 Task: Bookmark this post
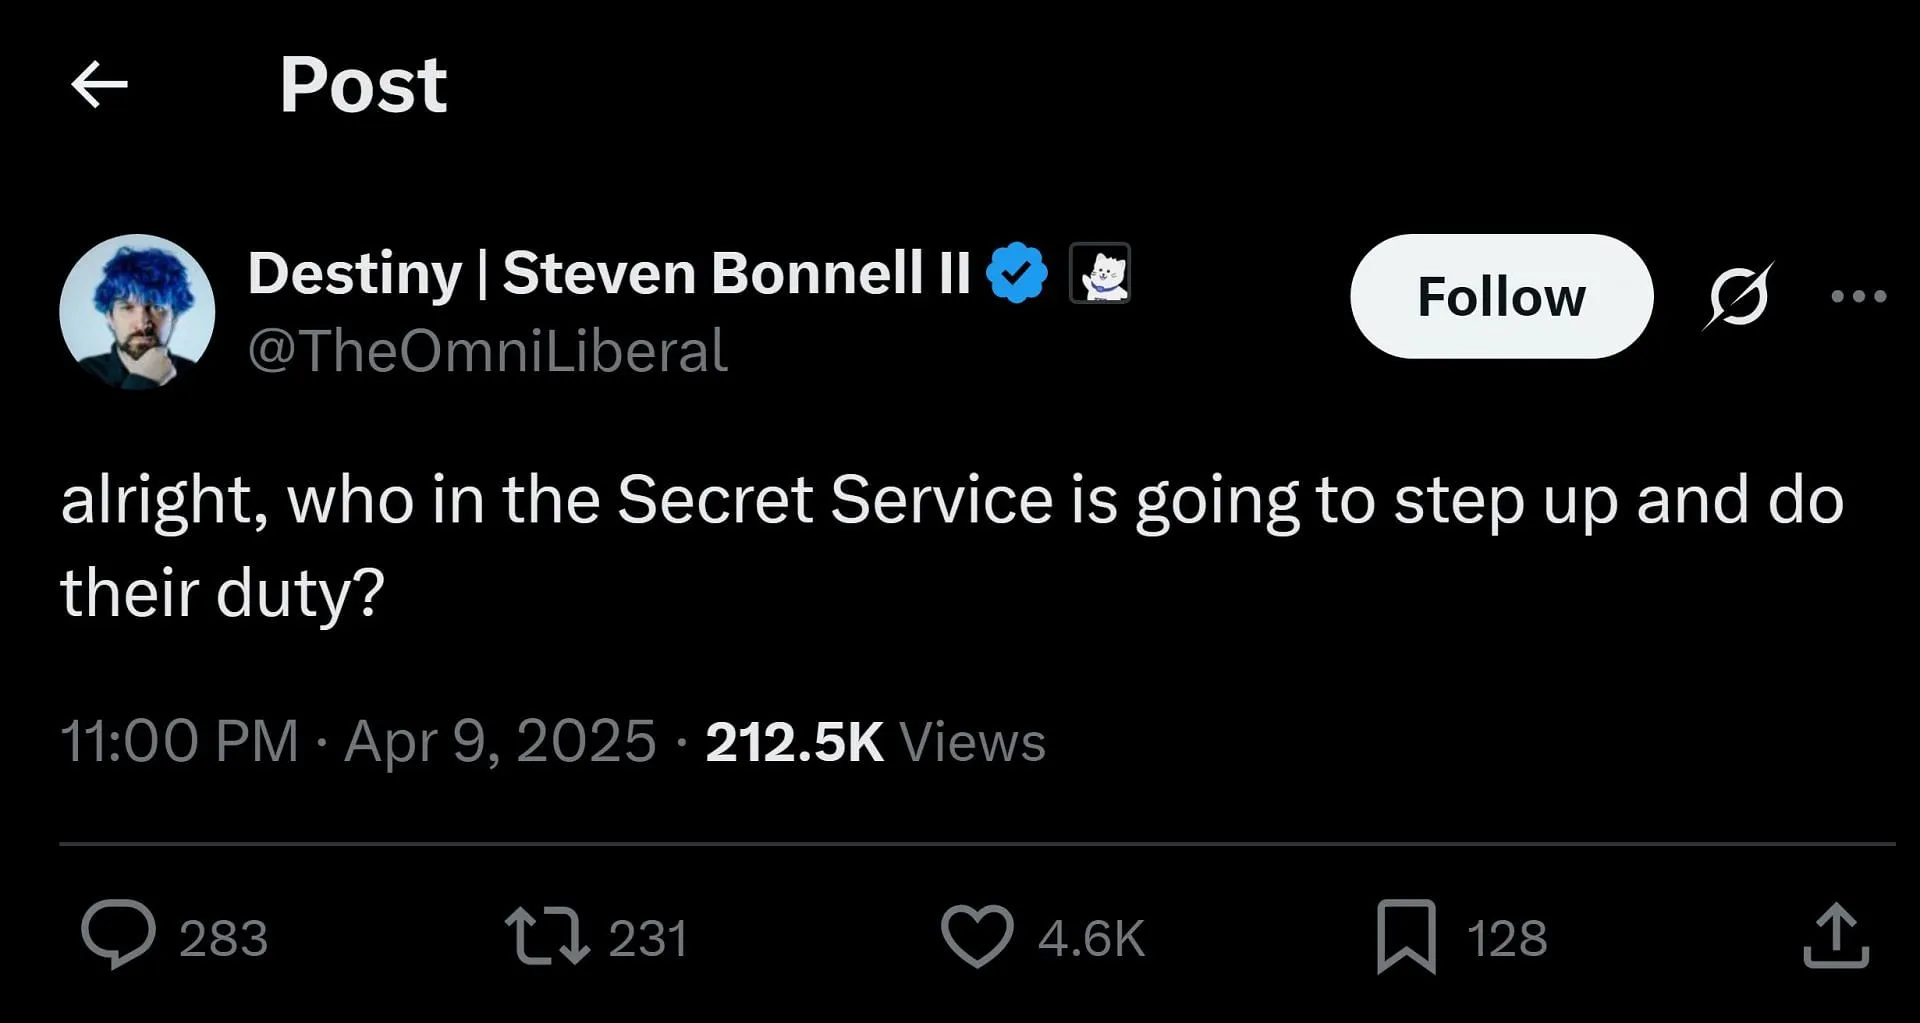click(x=1406, y=936)
